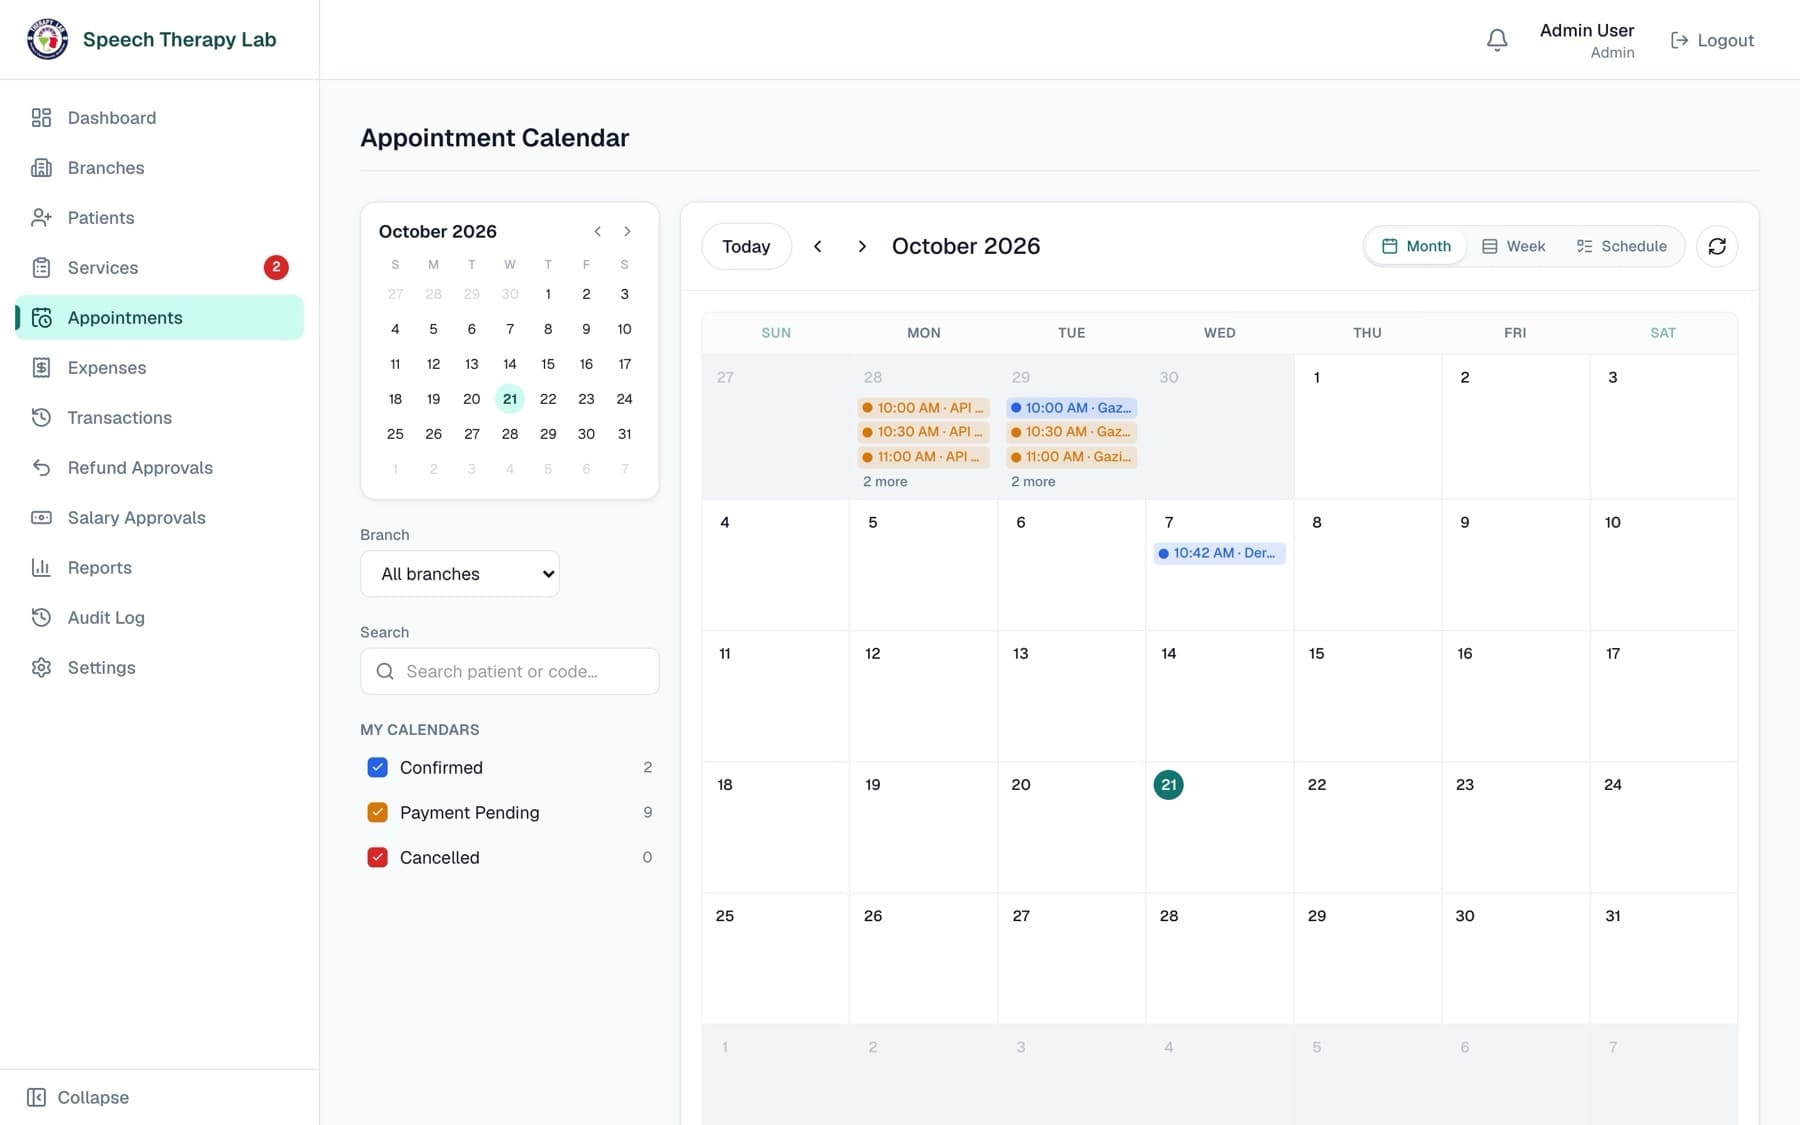Open Services in the sidebar
Viewport: 1800px width, 1125px height.
pyautogui.click(x=160, y=268)
